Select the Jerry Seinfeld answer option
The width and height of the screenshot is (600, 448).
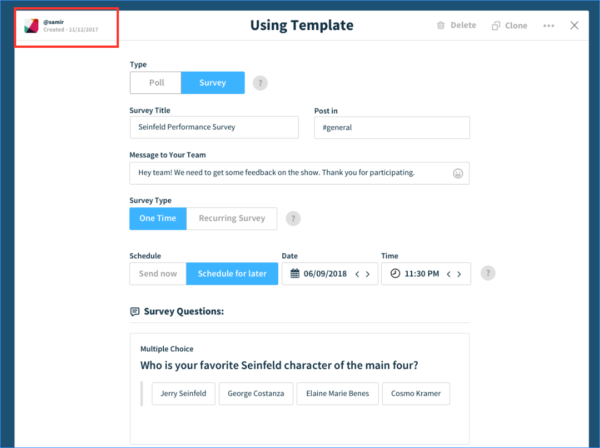(183, 393)
